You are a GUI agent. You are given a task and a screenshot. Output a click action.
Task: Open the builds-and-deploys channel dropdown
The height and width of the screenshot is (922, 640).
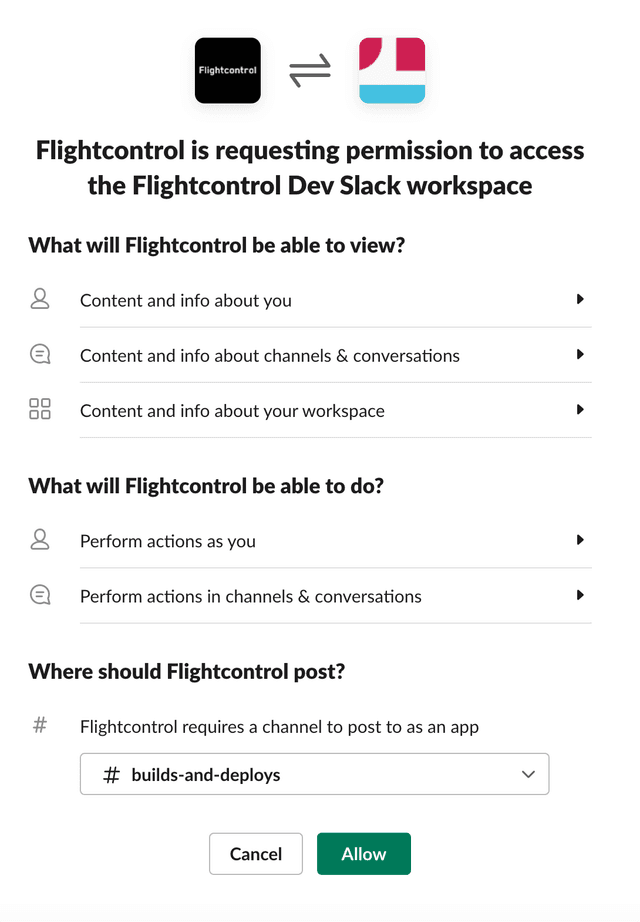(x=528, y=773)
